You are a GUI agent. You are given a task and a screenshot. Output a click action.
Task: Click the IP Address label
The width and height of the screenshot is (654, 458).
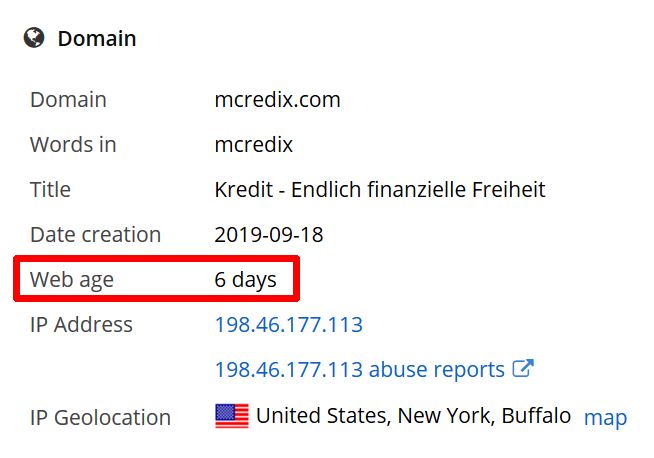click(x=81, y=325)
